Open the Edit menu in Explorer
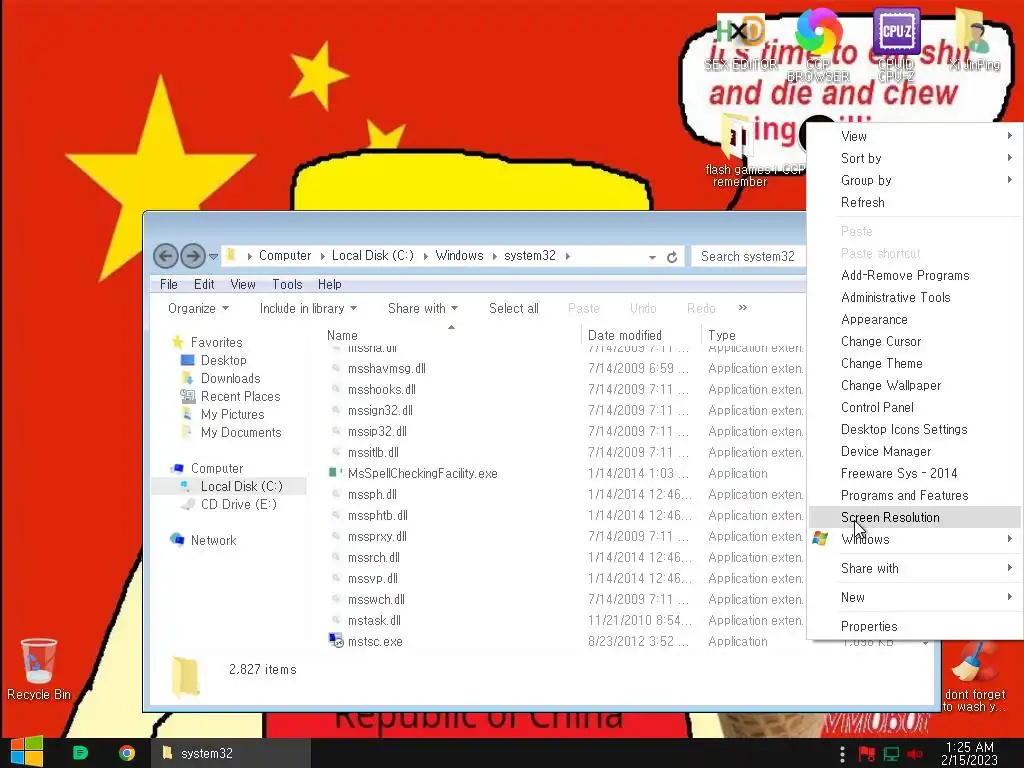 click(x=204, y=284)
